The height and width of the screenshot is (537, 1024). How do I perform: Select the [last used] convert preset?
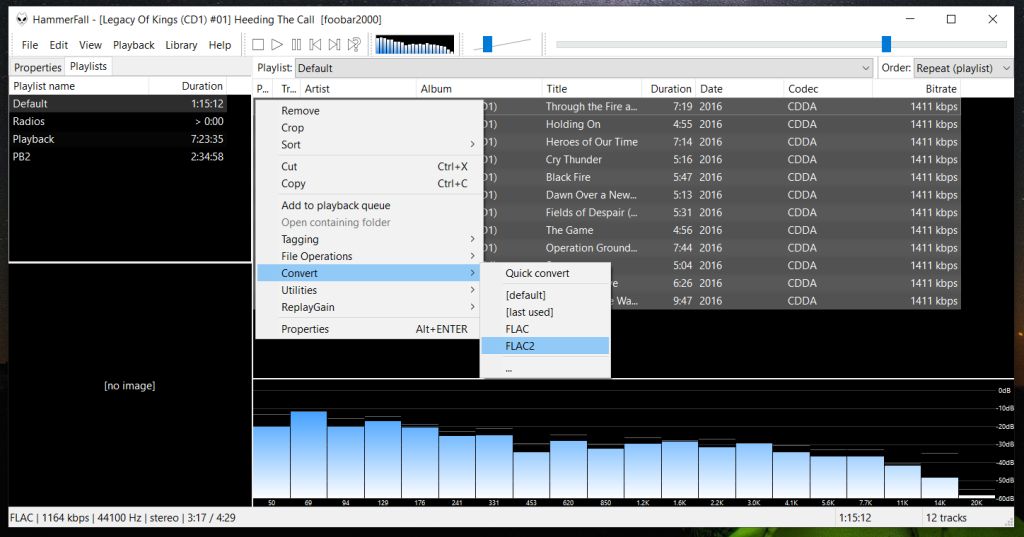pos(545,312)
